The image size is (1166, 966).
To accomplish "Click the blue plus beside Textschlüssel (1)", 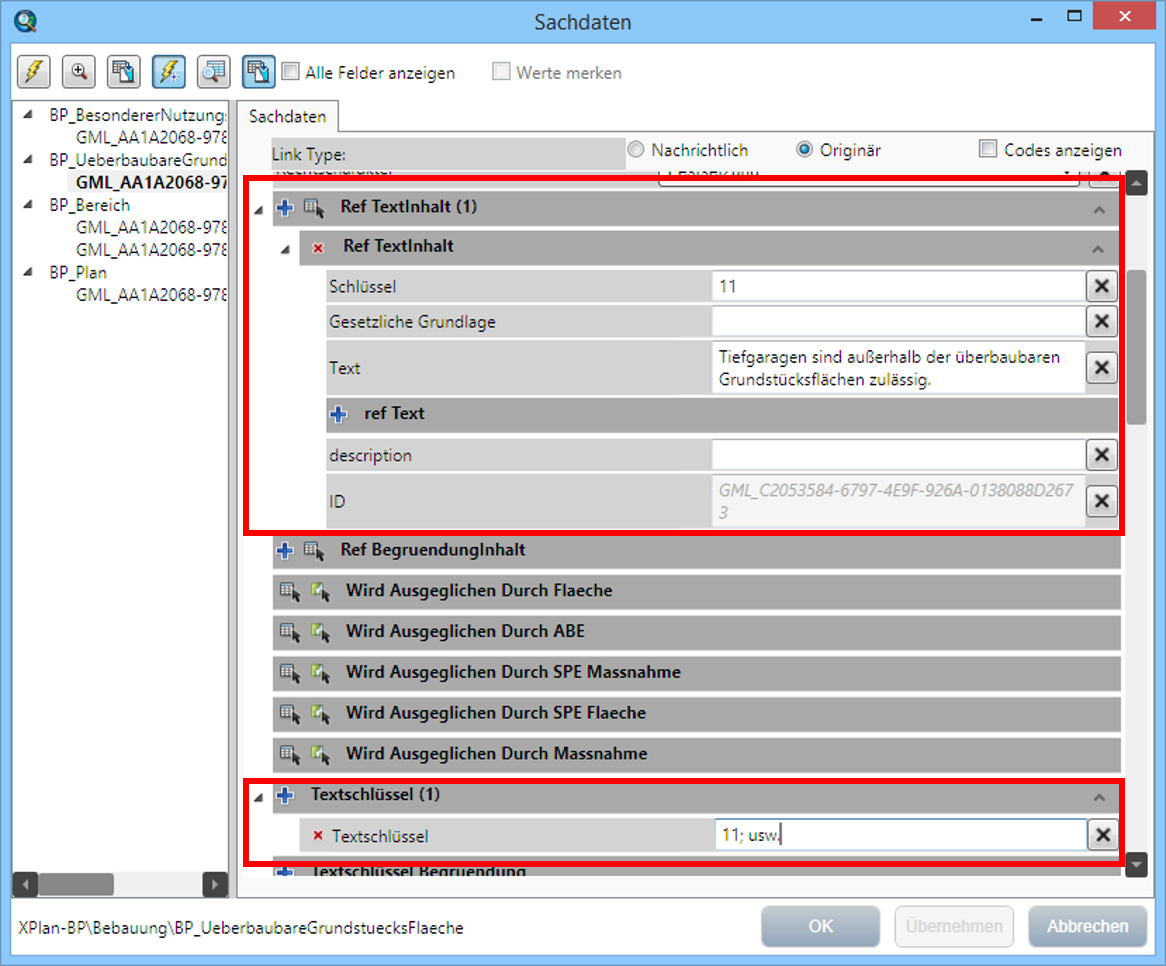I will [285, 796].
